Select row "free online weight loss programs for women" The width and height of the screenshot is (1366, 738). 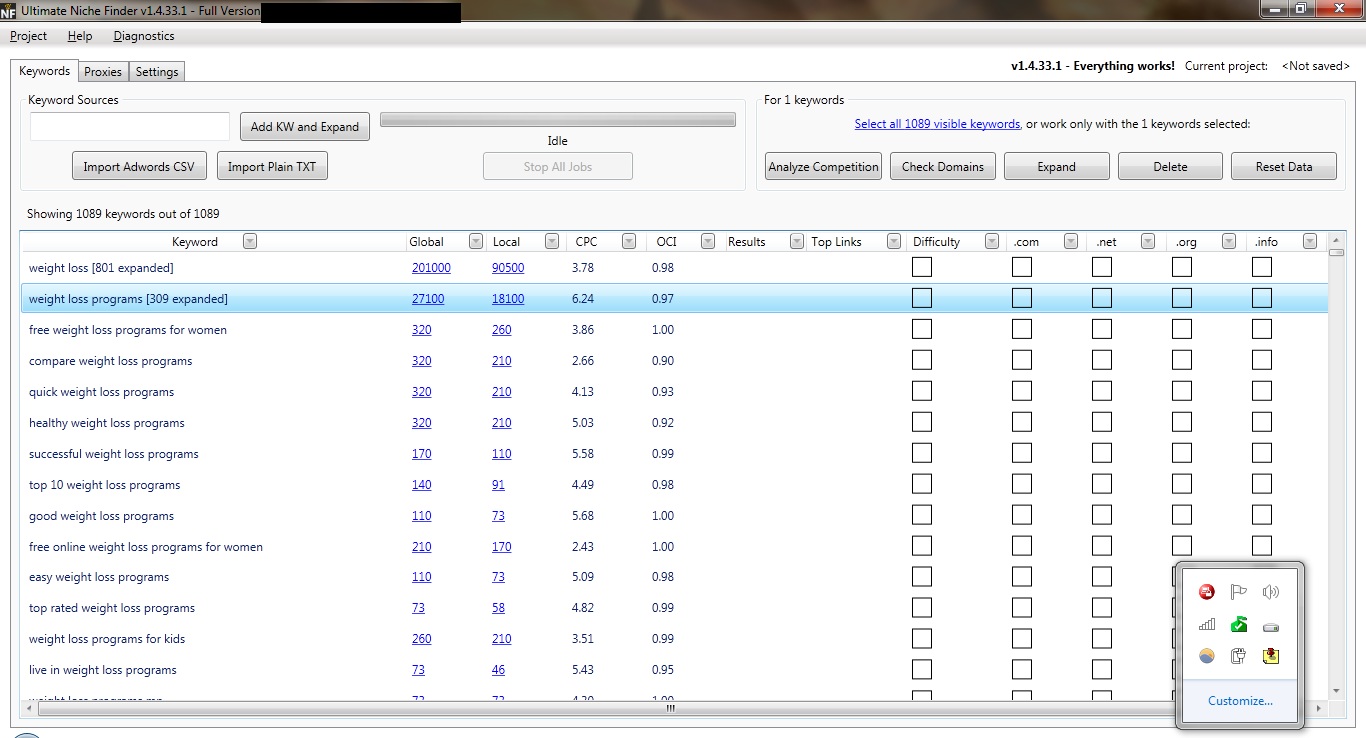[674, 546]
